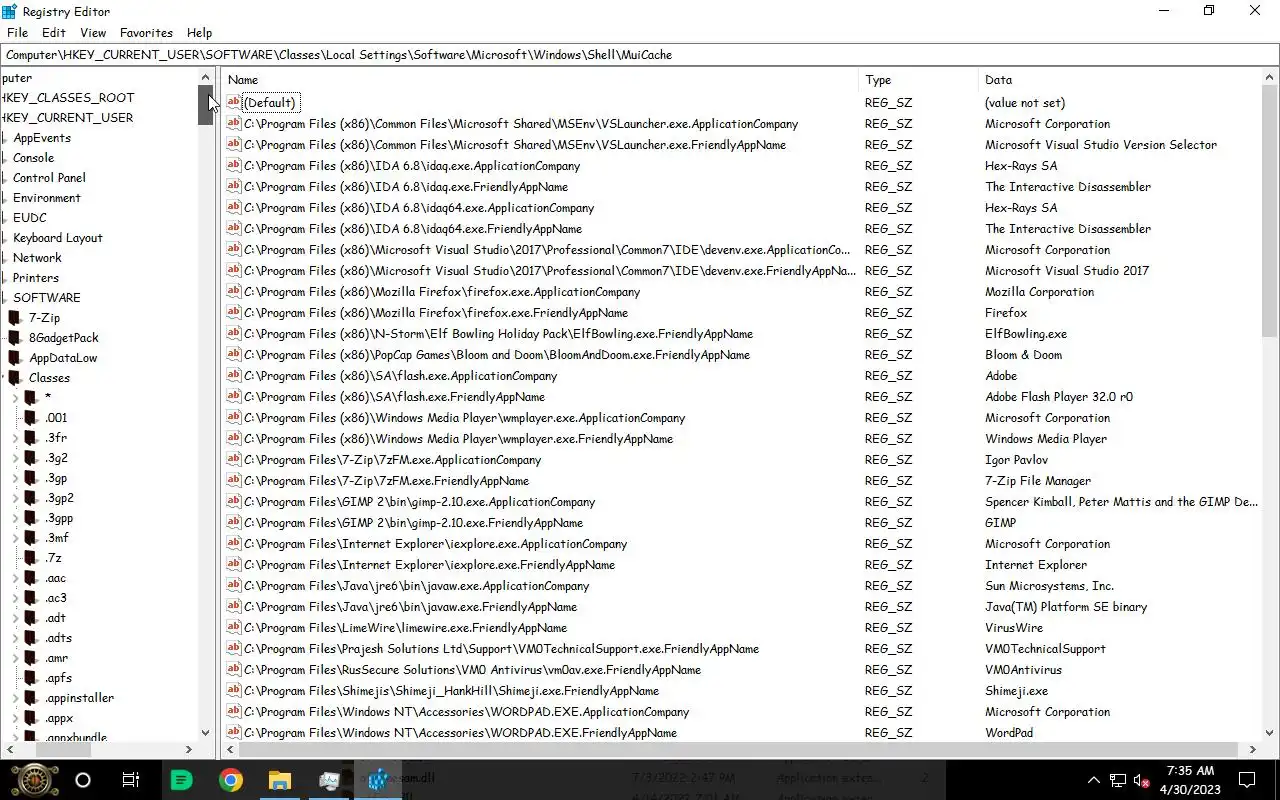
Task: Select the Keyboard Layout key
Action: (57, 237)
